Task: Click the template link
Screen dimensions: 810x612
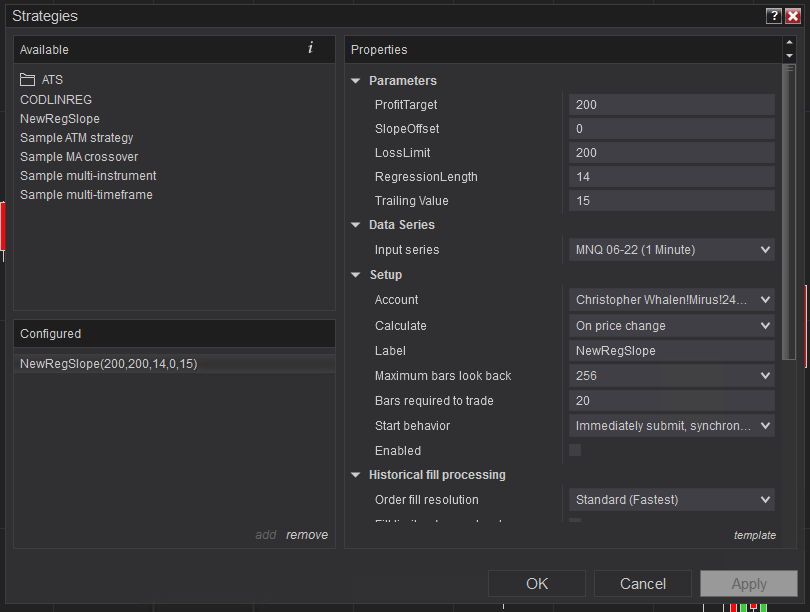Action: pyautogui.click(x=754, y=535)
